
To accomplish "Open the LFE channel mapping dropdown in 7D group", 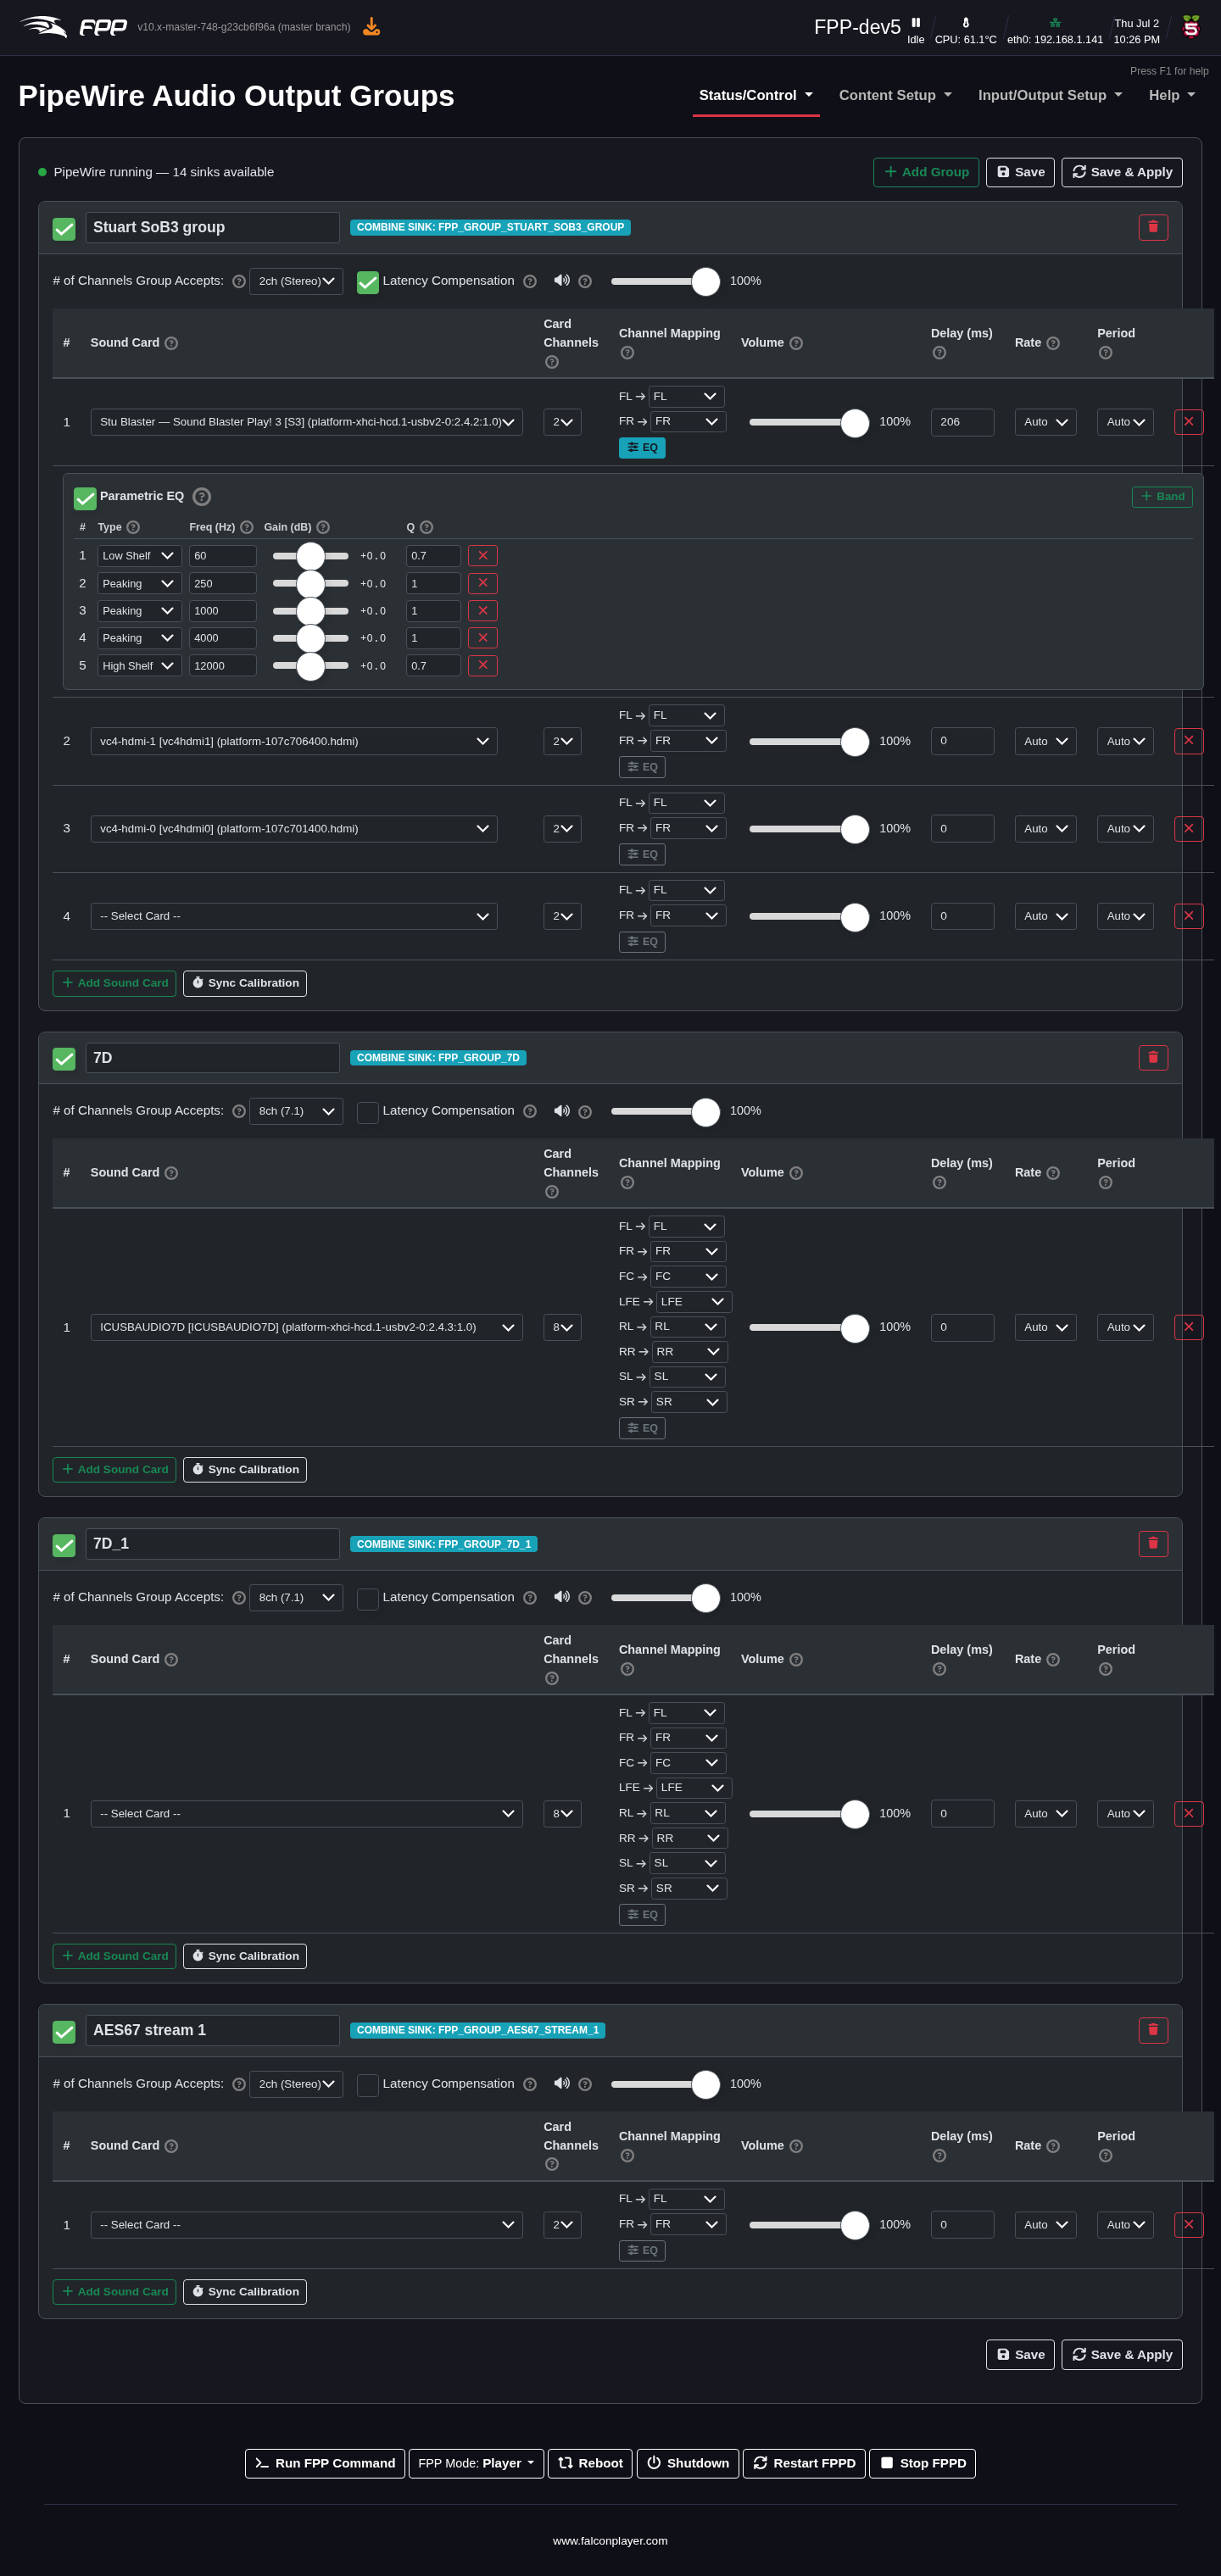I will tap(694, 1301).
